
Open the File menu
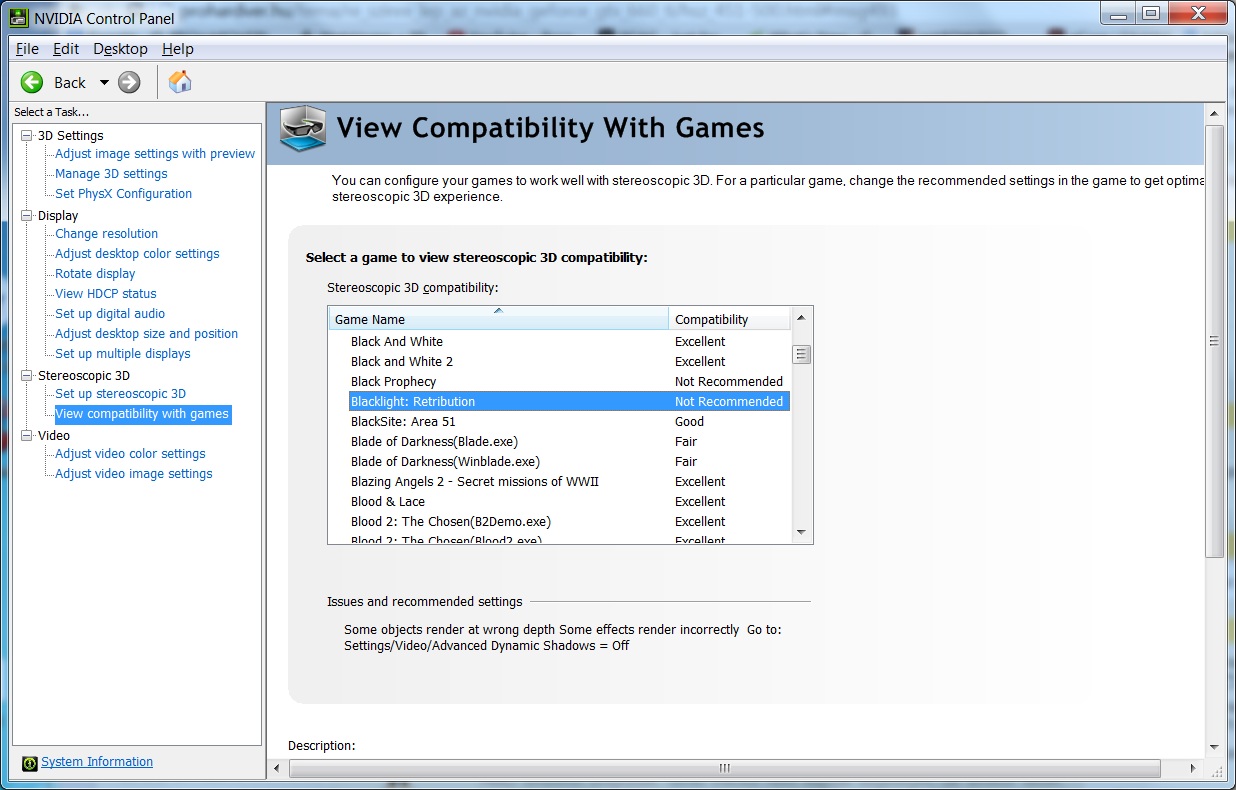tap(27, 49)
